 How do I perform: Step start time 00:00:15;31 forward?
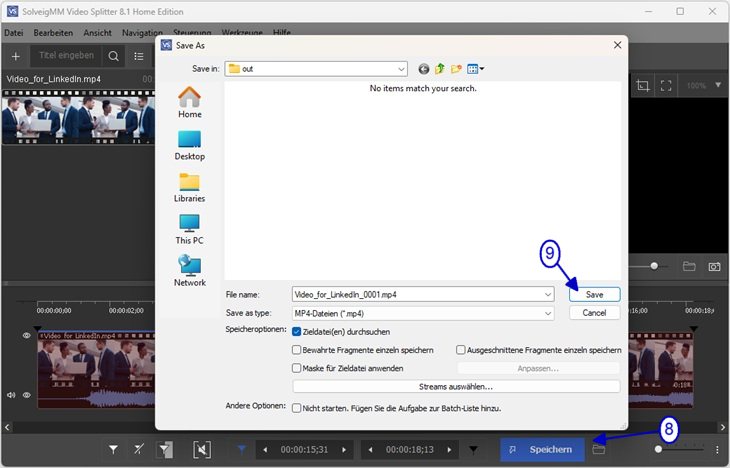344,450
